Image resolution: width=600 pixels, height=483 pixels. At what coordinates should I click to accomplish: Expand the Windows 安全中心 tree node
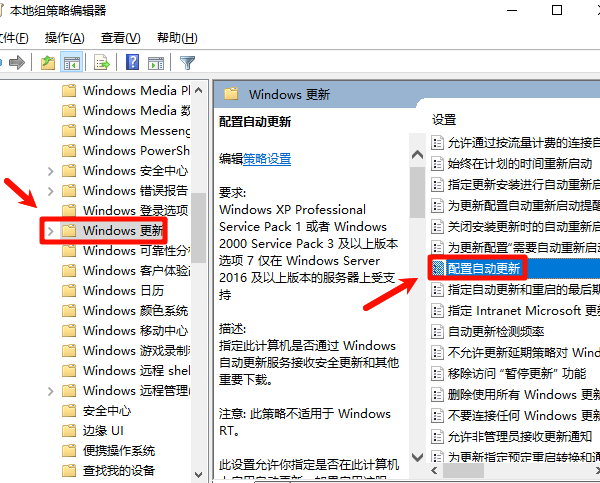[51, 171]
